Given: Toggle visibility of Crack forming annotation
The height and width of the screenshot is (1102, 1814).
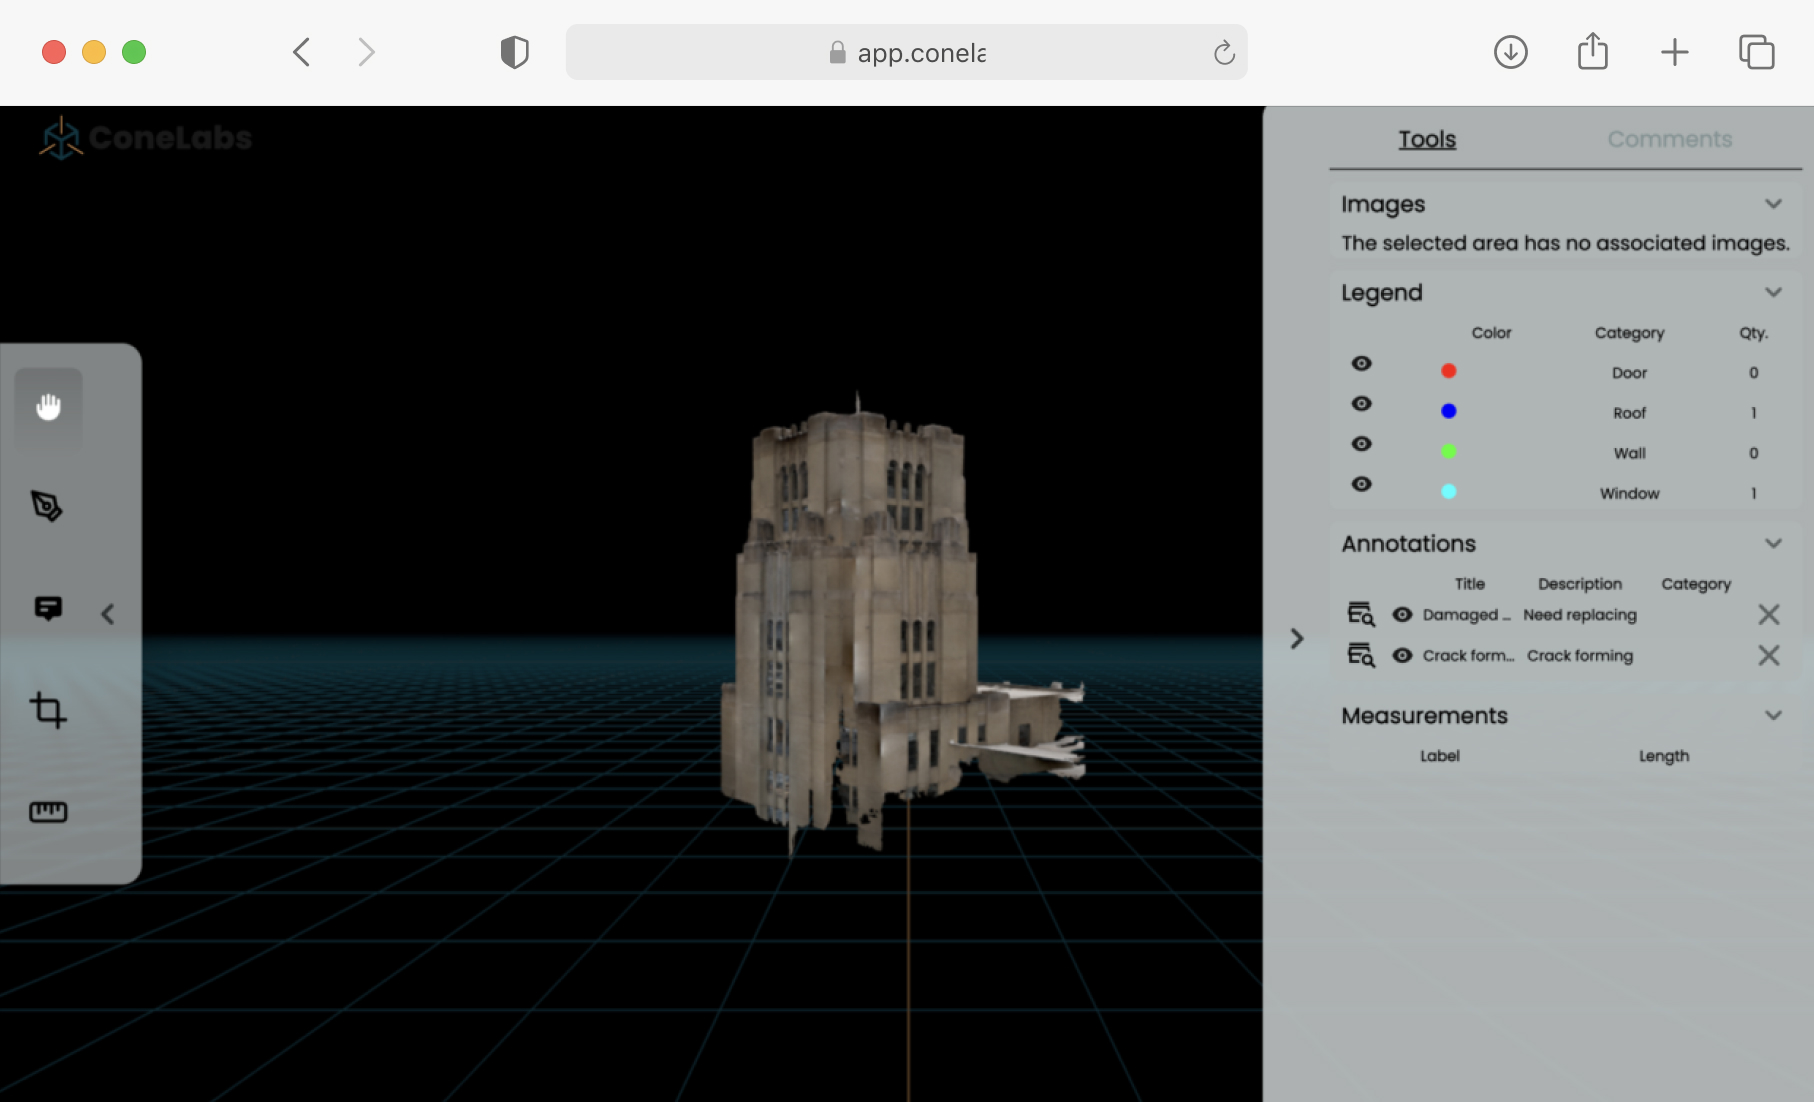Looking at the screenshot, I should pyautogui.click(x=1402, y=655).
